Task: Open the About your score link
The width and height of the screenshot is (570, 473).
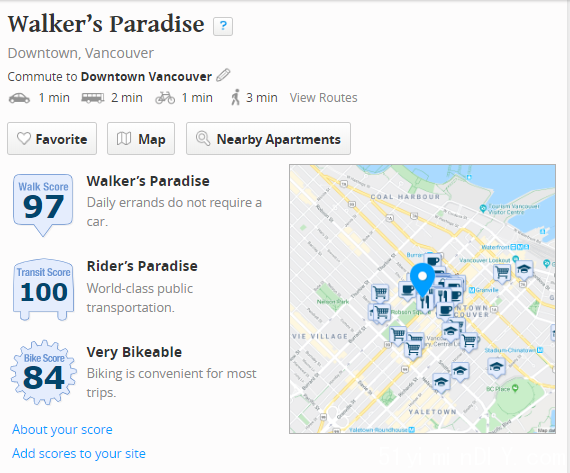Action: pos(62,429)
